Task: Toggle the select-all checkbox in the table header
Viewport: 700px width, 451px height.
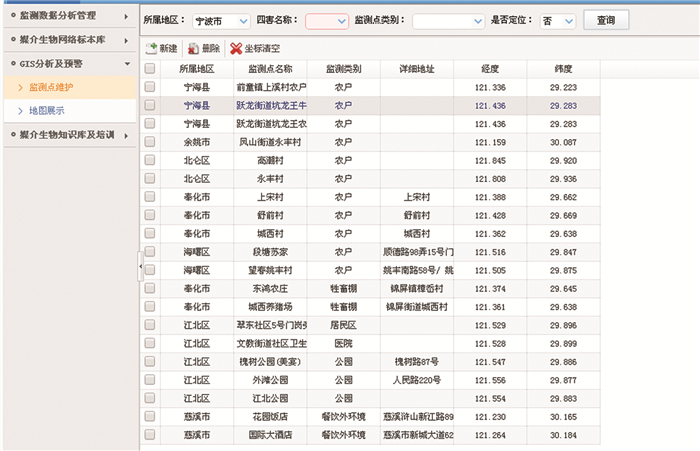Action: pyautogui.click(x=150, y=69)
